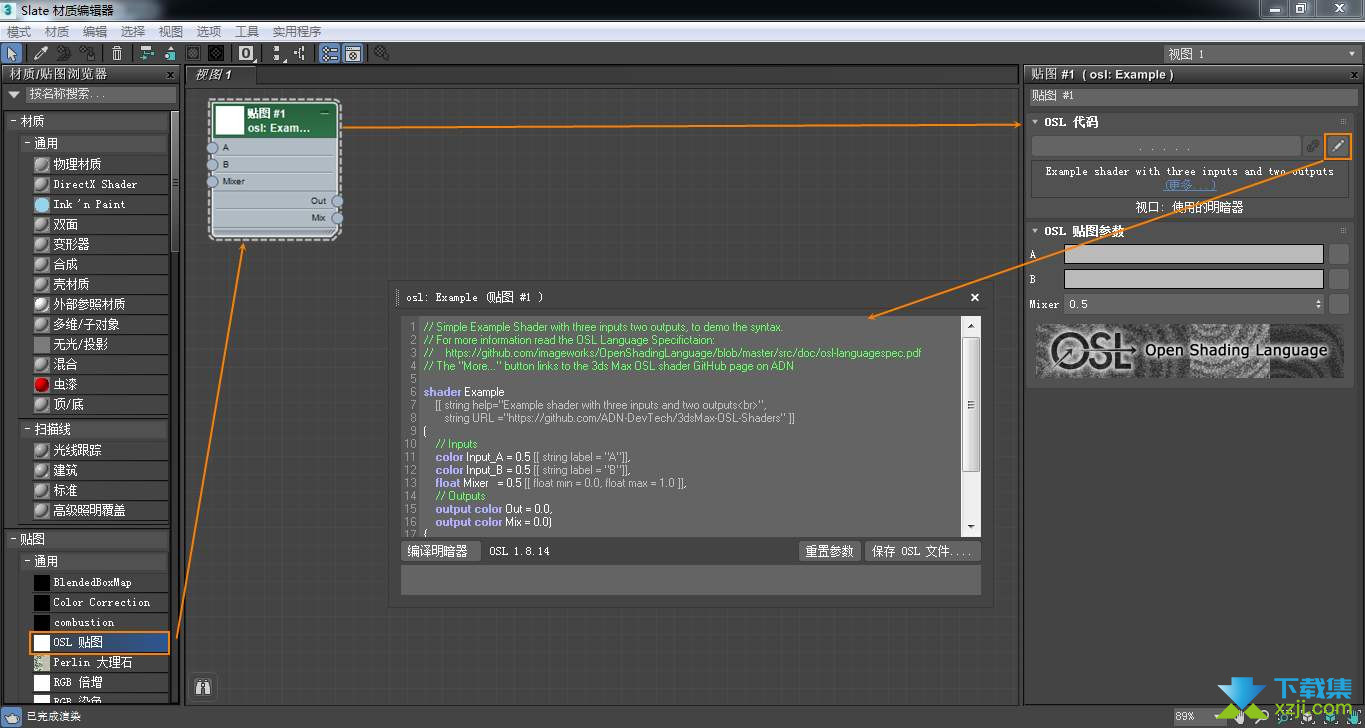Viewport: 1365px width, 728px height.
Task: Open the 材质 menu
Action: tap(57, 31)
